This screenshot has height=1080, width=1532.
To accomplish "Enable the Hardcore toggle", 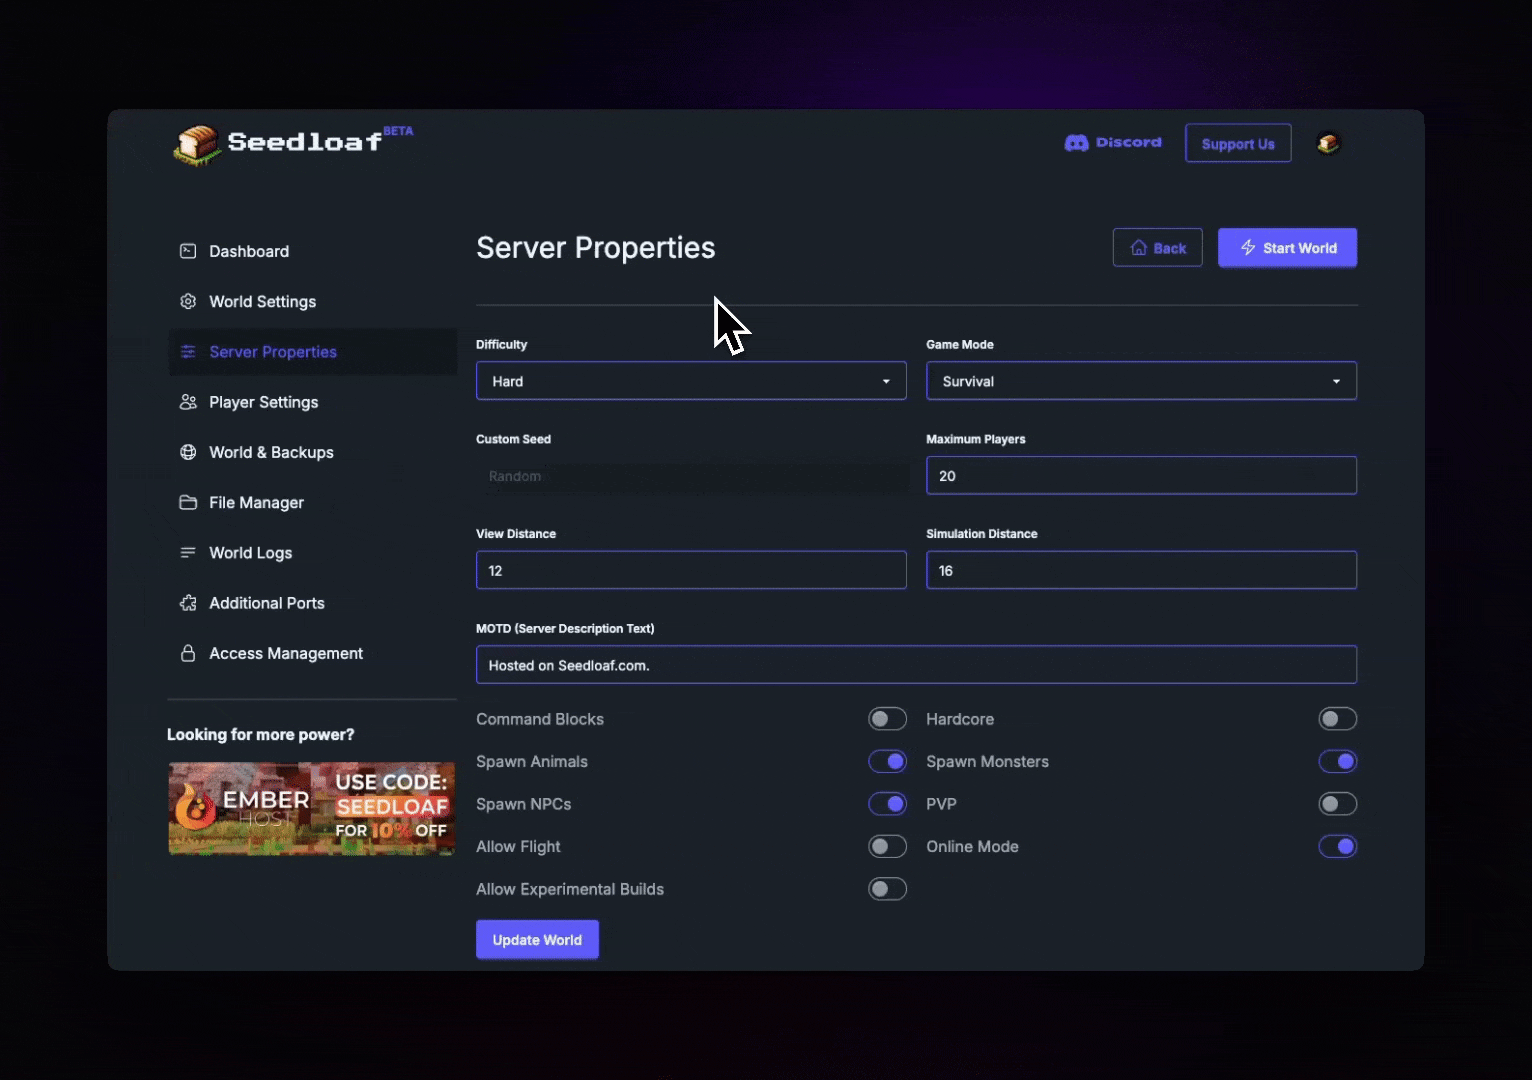I will tap(1337, 719).
